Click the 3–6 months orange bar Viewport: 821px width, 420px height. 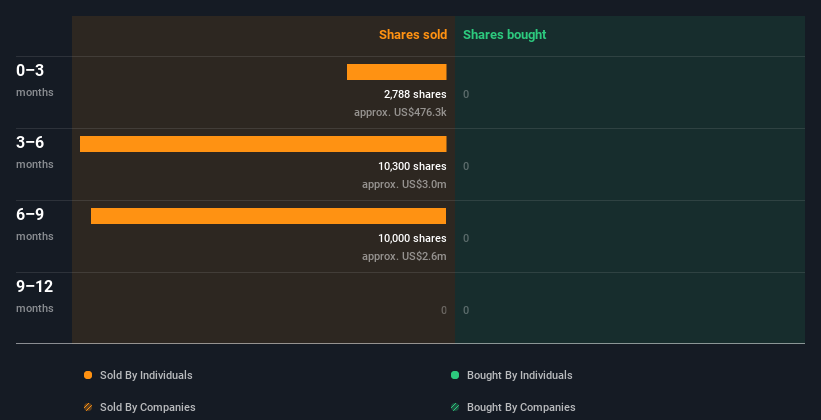pos(263,144)
